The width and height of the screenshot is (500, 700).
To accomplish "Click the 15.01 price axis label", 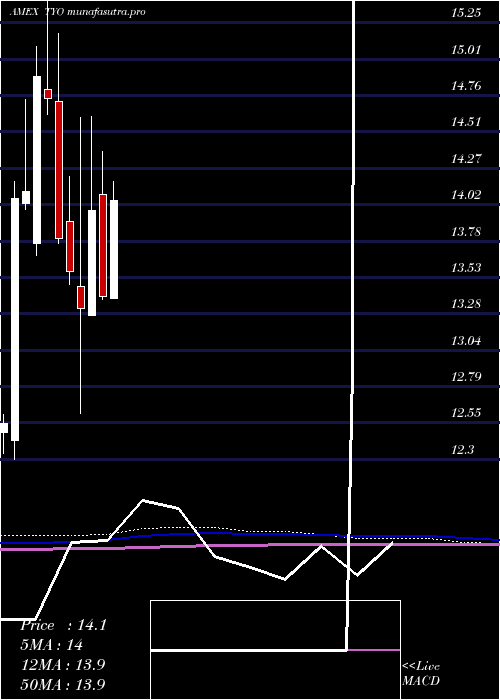I will click(466, 49).
